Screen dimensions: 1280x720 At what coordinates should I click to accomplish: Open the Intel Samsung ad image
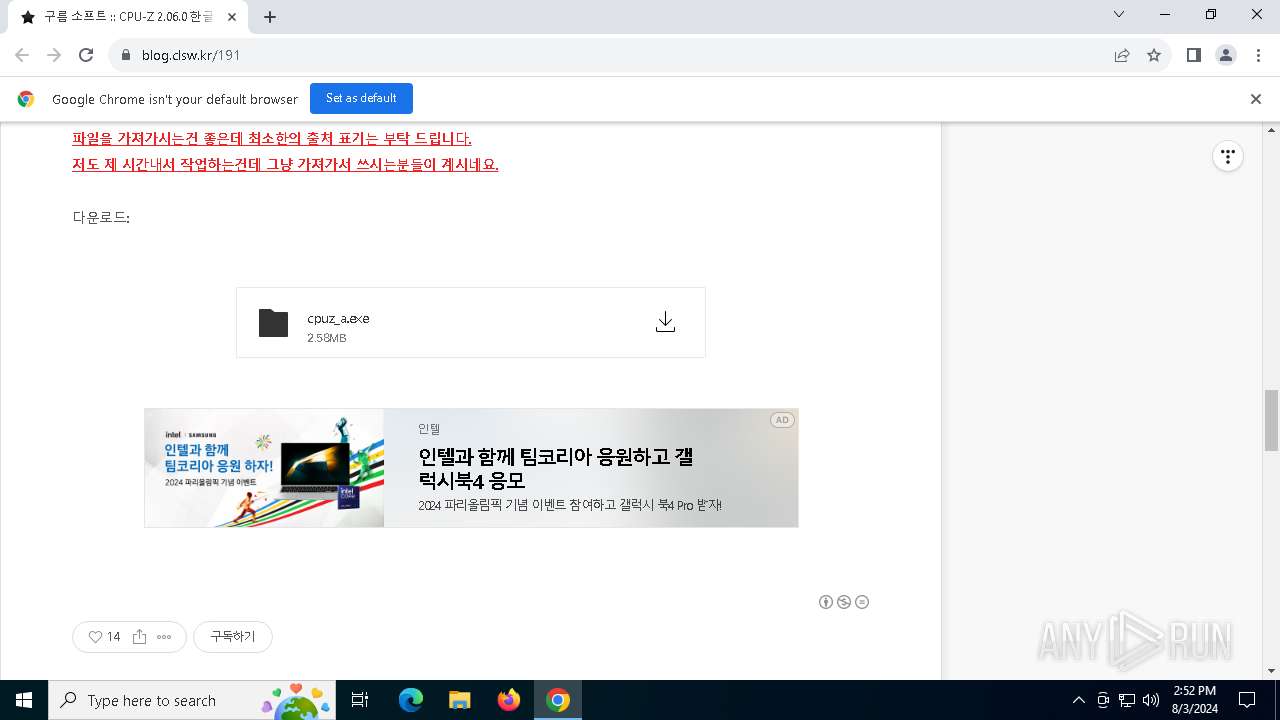(264, 468)
